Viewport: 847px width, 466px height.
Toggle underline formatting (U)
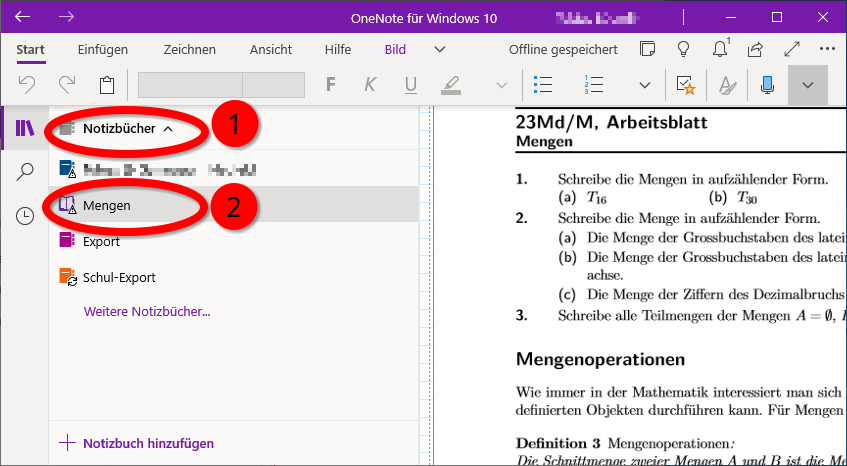[411, 85]
